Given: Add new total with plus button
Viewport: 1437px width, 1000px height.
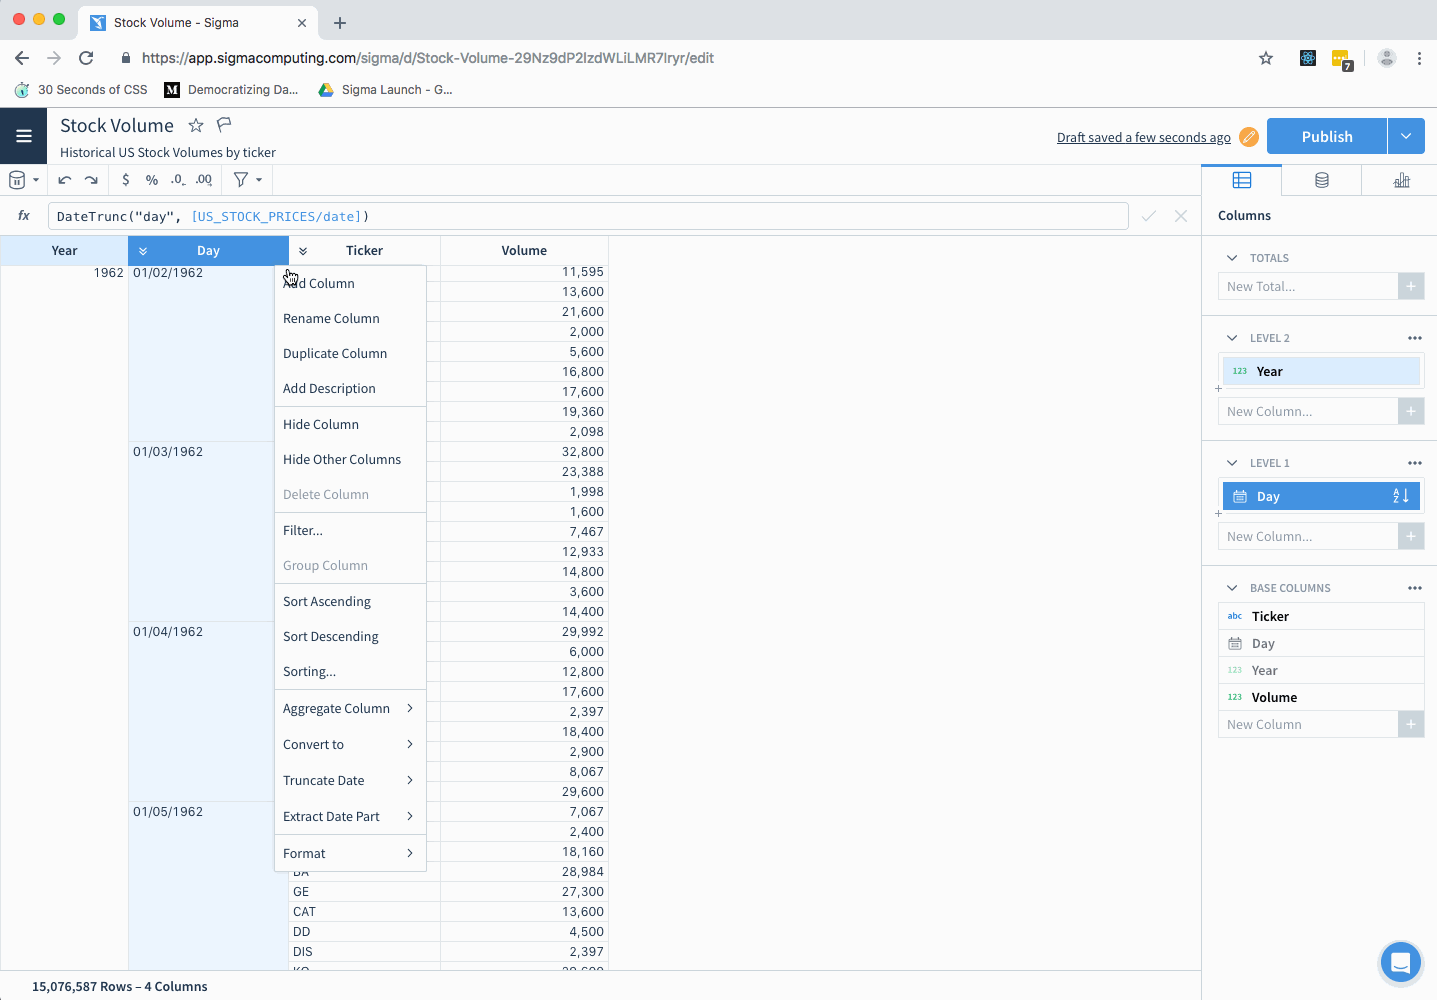Looking at the screenshot, I should 1411,286.
